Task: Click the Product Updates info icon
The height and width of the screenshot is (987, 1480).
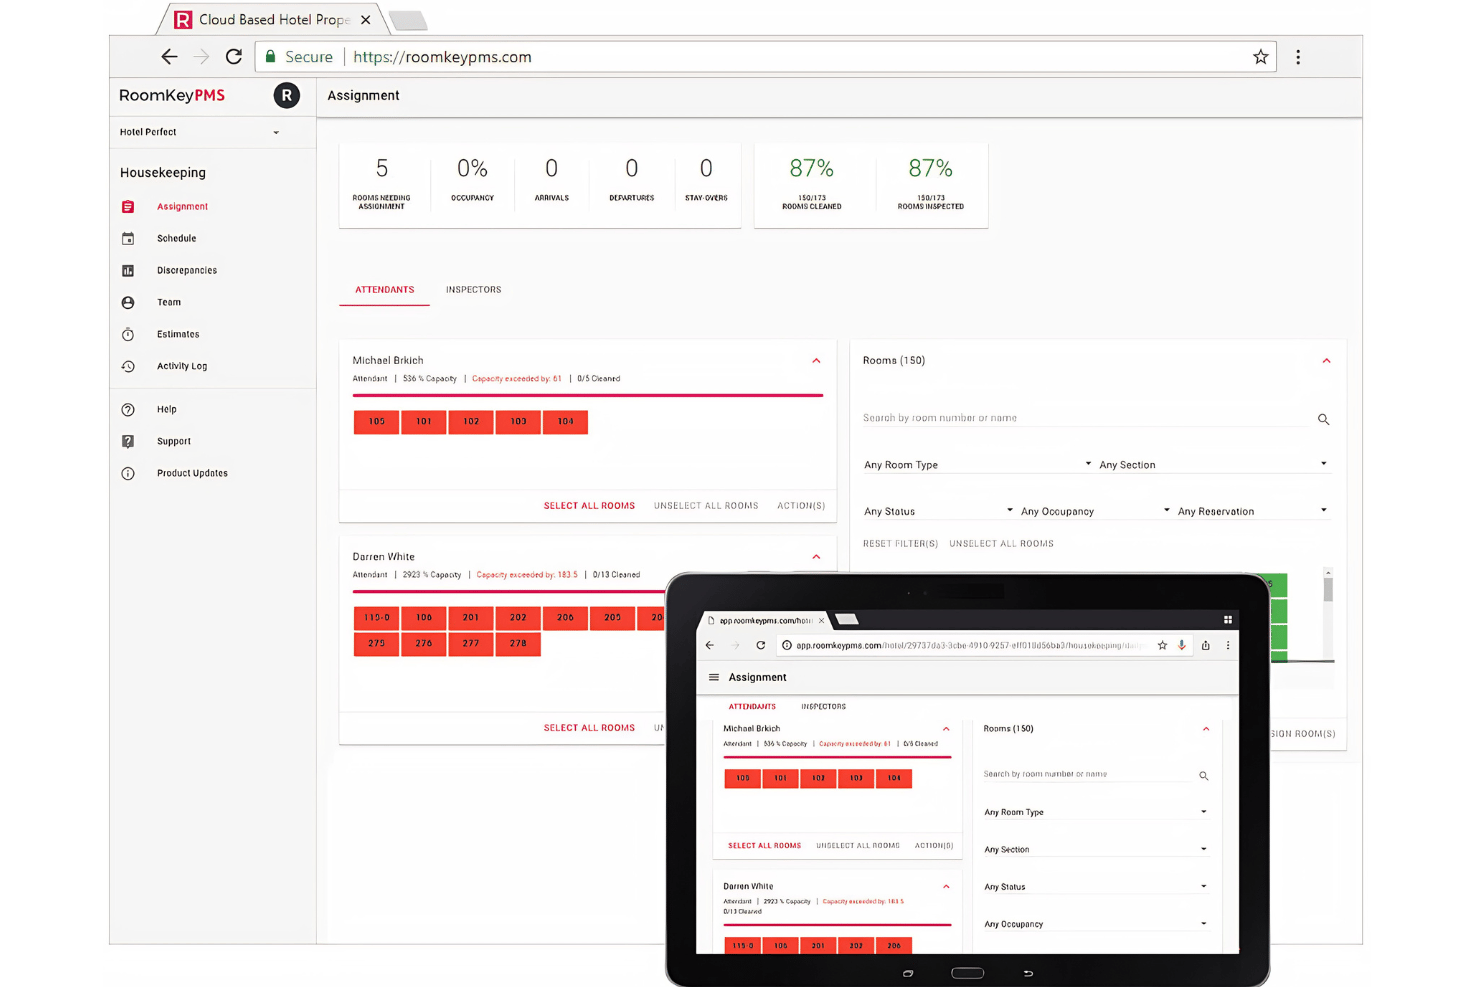Action: click(128, 474)
